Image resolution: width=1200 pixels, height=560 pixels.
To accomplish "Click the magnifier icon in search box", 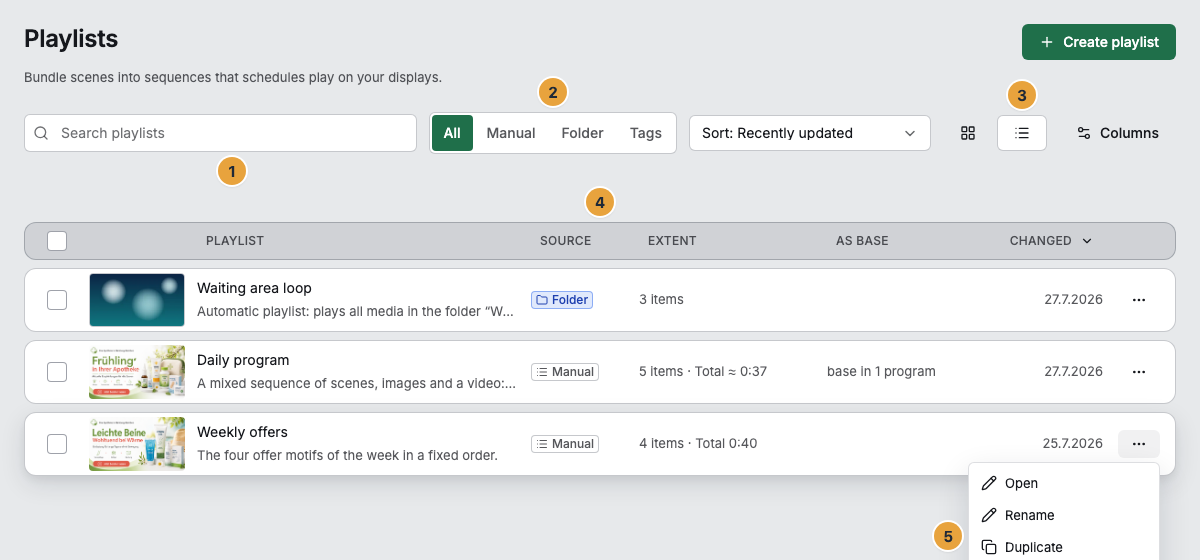I will [x=42, y=133].
